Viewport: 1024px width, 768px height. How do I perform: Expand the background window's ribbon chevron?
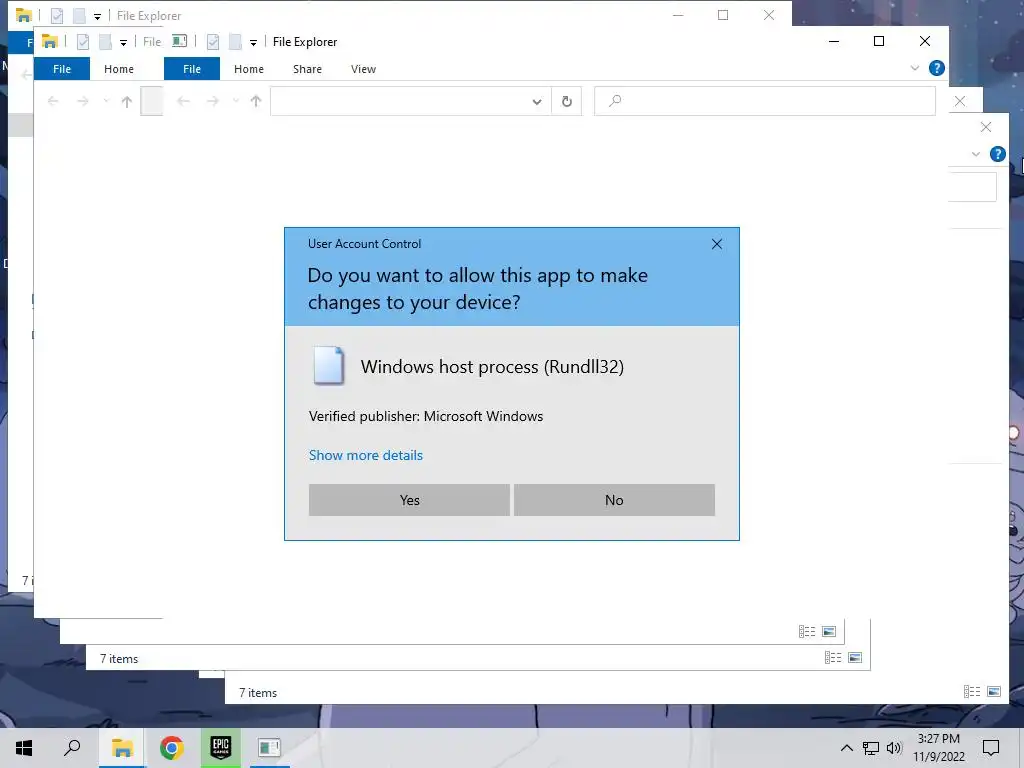click(976, 154)
